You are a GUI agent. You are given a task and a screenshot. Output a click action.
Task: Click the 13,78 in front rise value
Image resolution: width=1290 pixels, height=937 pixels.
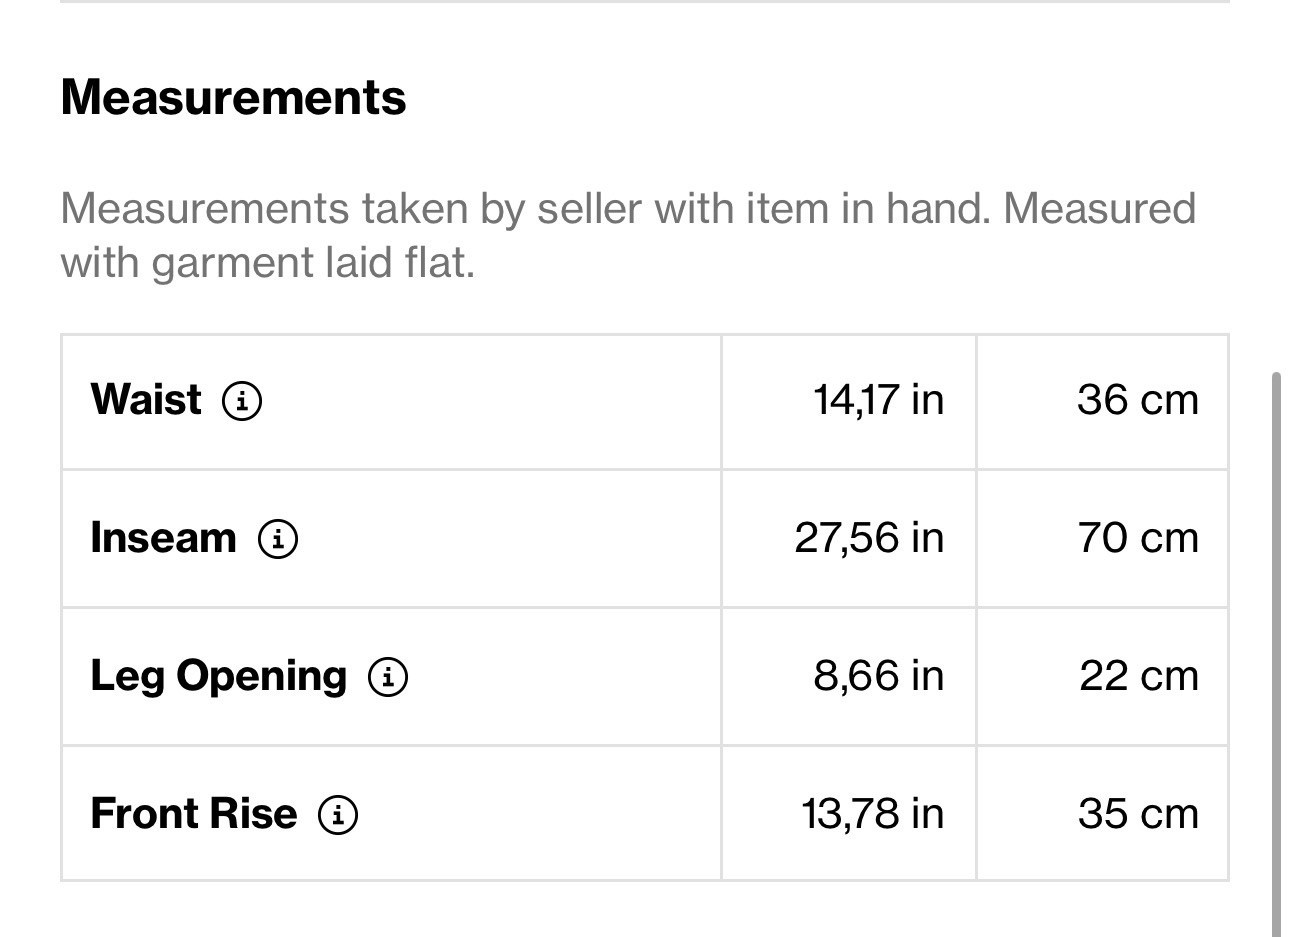pyautogui.click(x=872, y=813)
